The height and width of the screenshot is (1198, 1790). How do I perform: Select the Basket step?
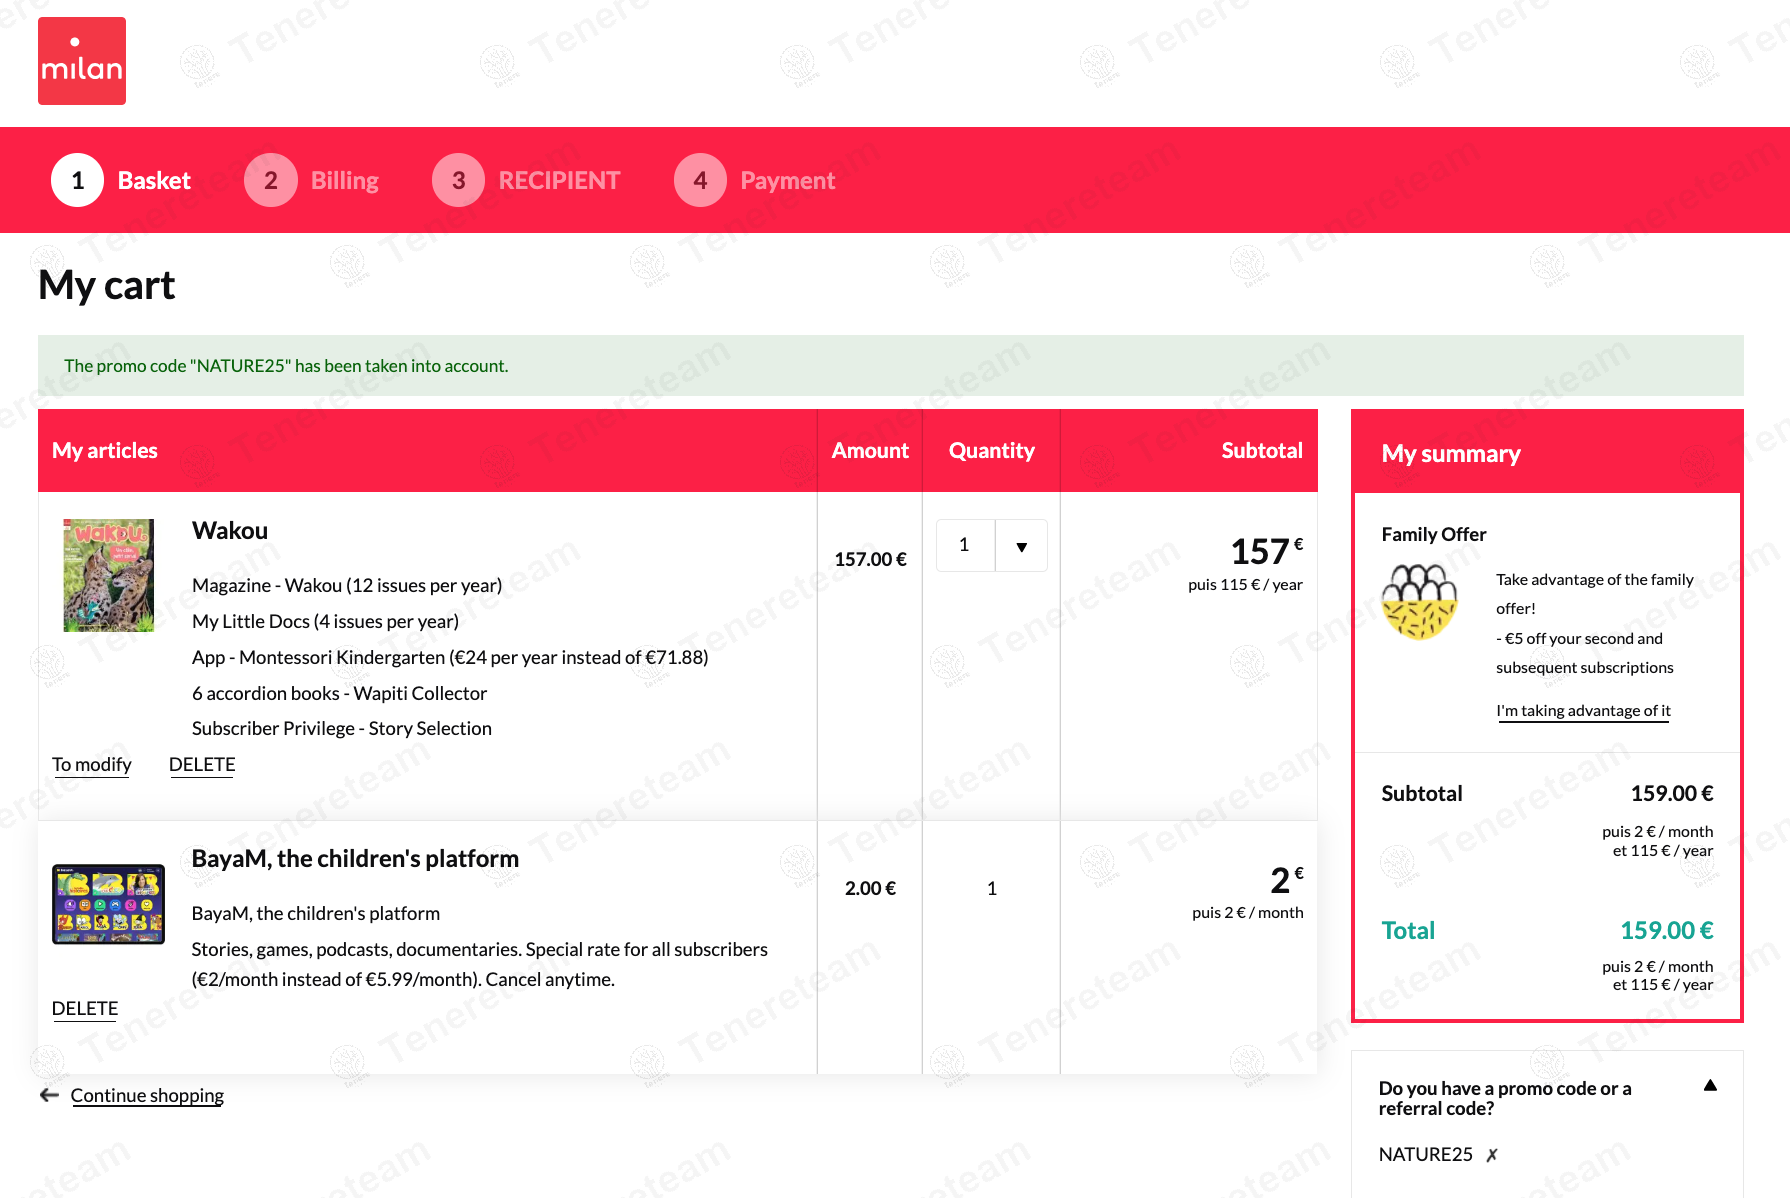(121, 180)
